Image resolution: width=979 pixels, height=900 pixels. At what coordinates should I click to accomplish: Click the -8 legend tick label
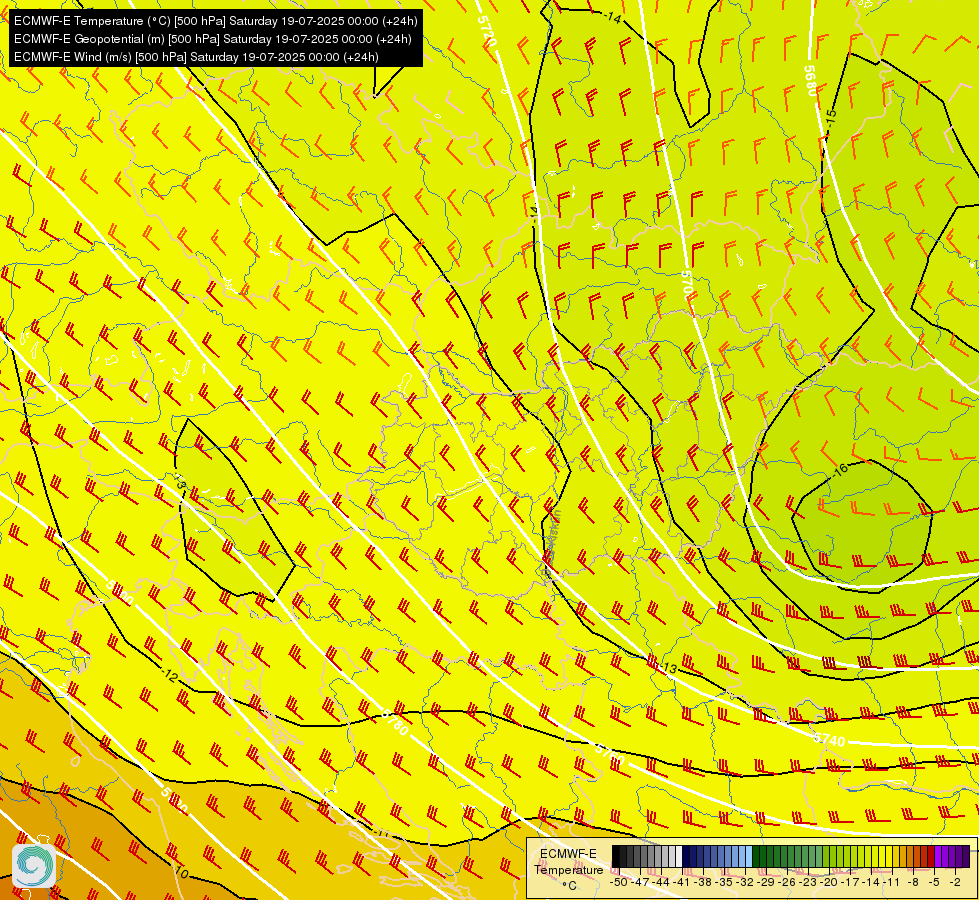click(x=913, y=882)
